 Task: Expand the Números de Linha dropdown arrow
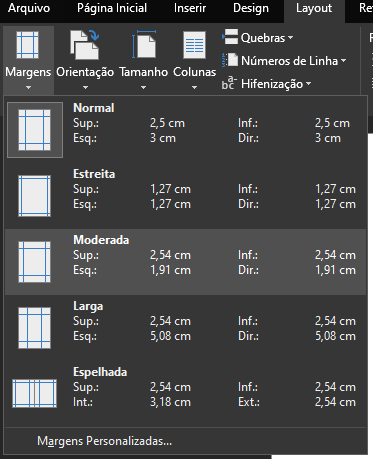(343, 61)
